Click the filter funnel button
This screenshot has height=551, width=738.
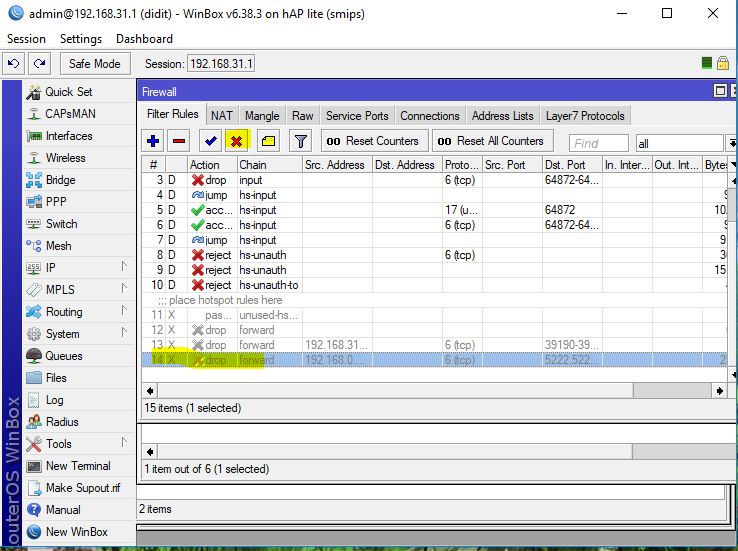coord(301,141)
